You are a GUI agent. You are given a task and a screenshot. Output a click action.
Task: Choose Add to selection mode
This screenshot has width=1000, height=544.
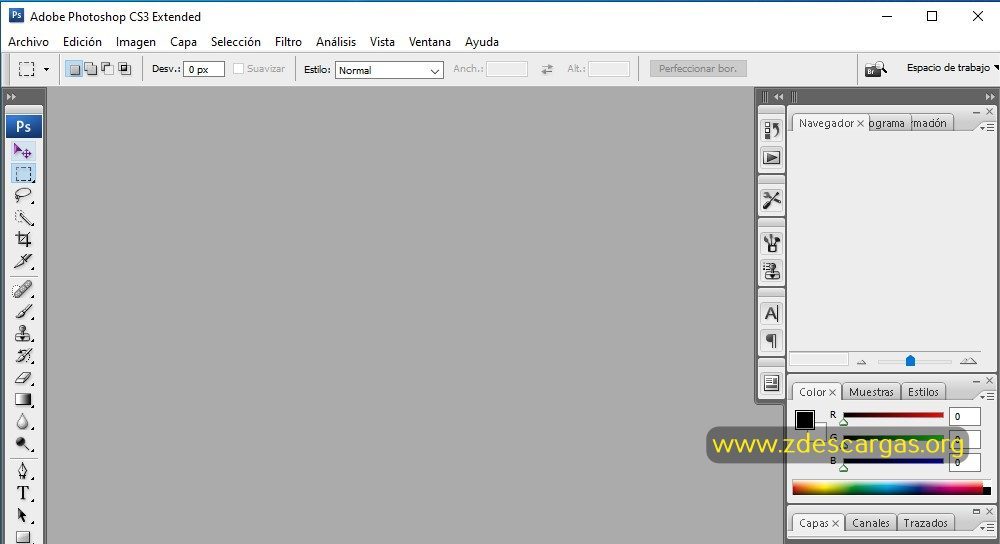[x=91, y=69]
